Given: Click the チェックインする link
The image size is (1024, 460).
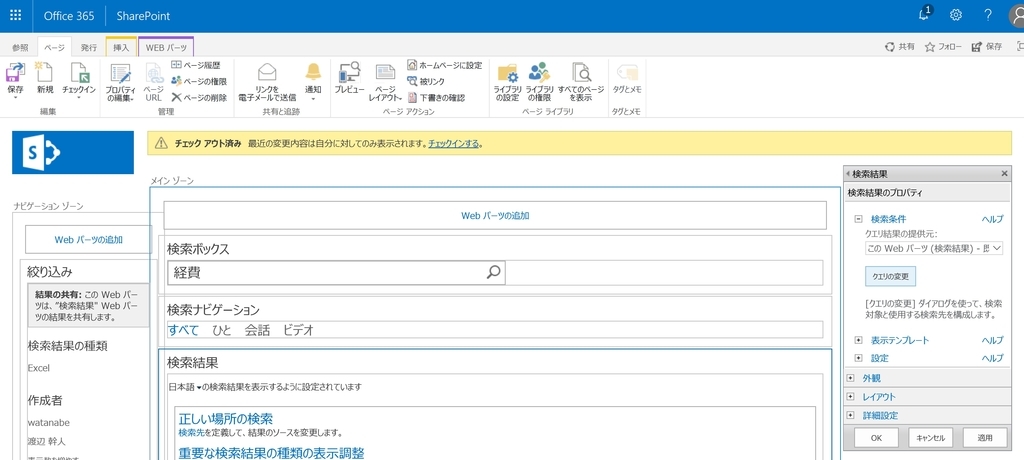Looking at the screenshot, I should 454,143.
